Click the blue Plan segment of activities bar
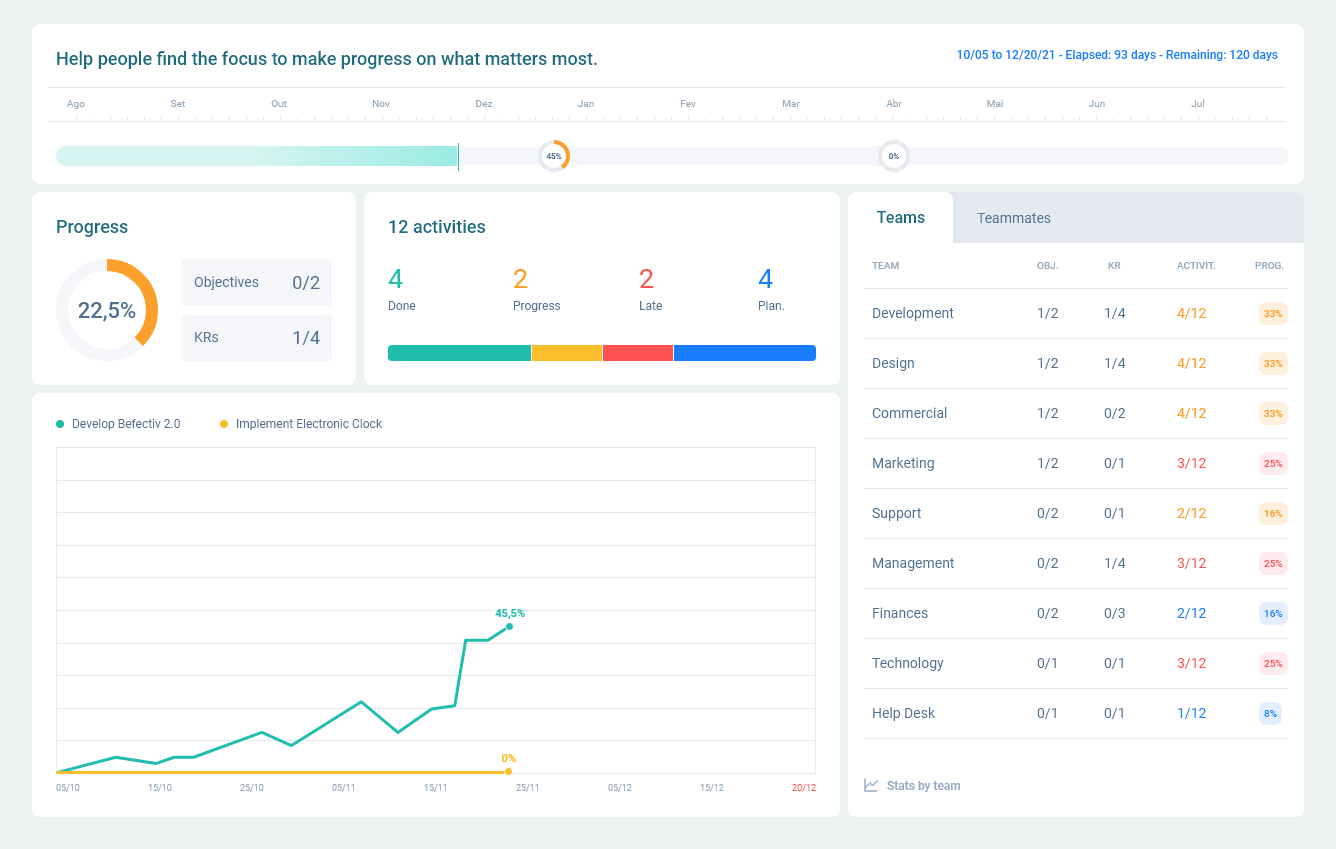This screenshot has width=1336, height=849. (744, 353)
